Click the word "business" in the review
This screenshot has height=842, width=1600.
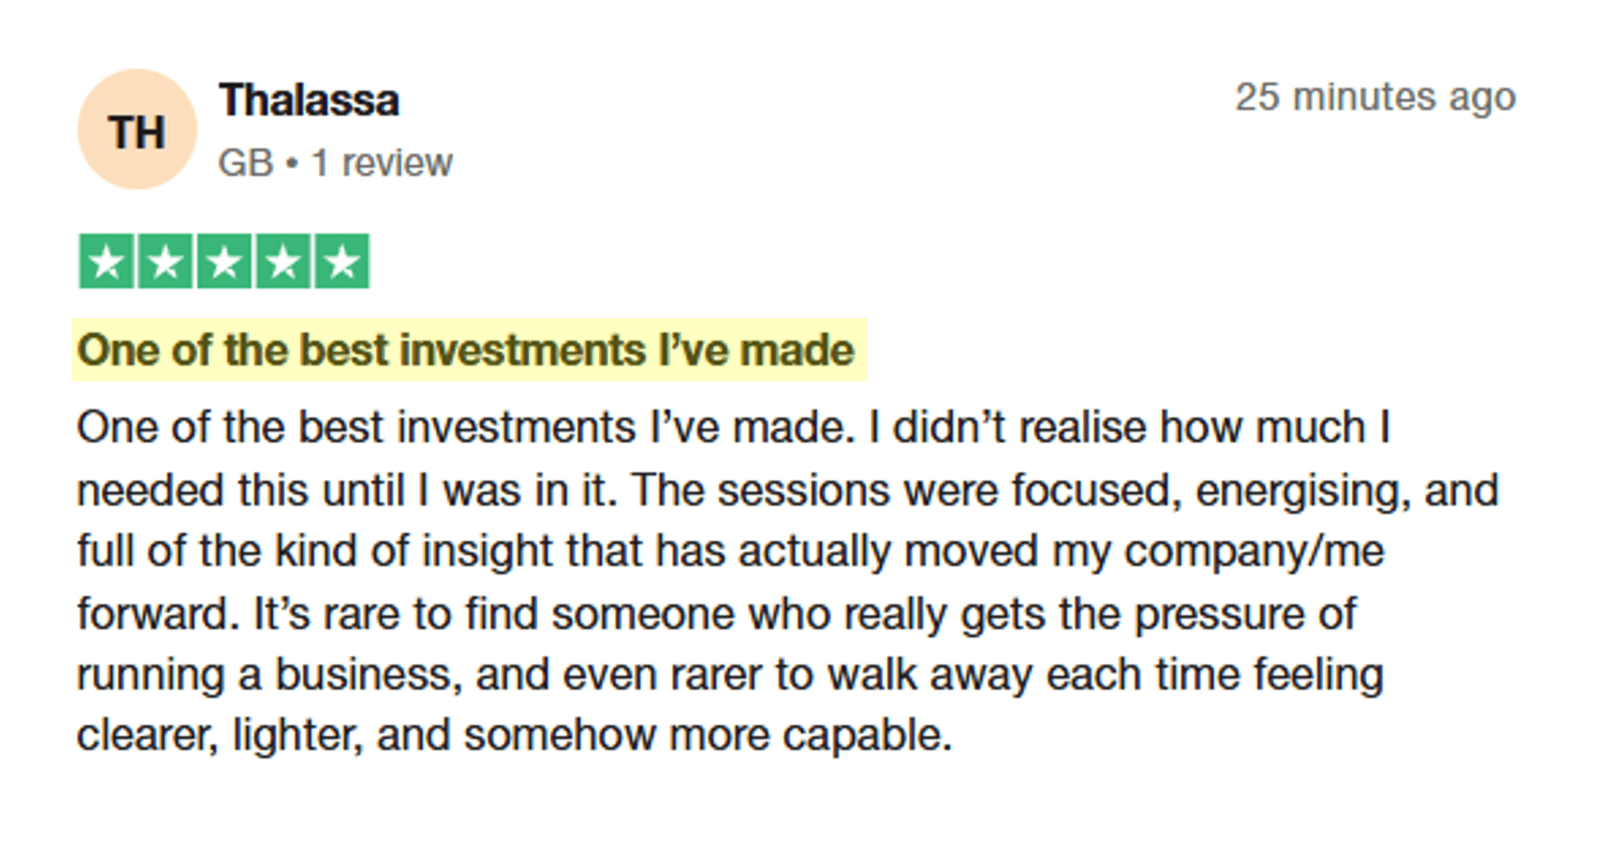(x=368, y=675)
